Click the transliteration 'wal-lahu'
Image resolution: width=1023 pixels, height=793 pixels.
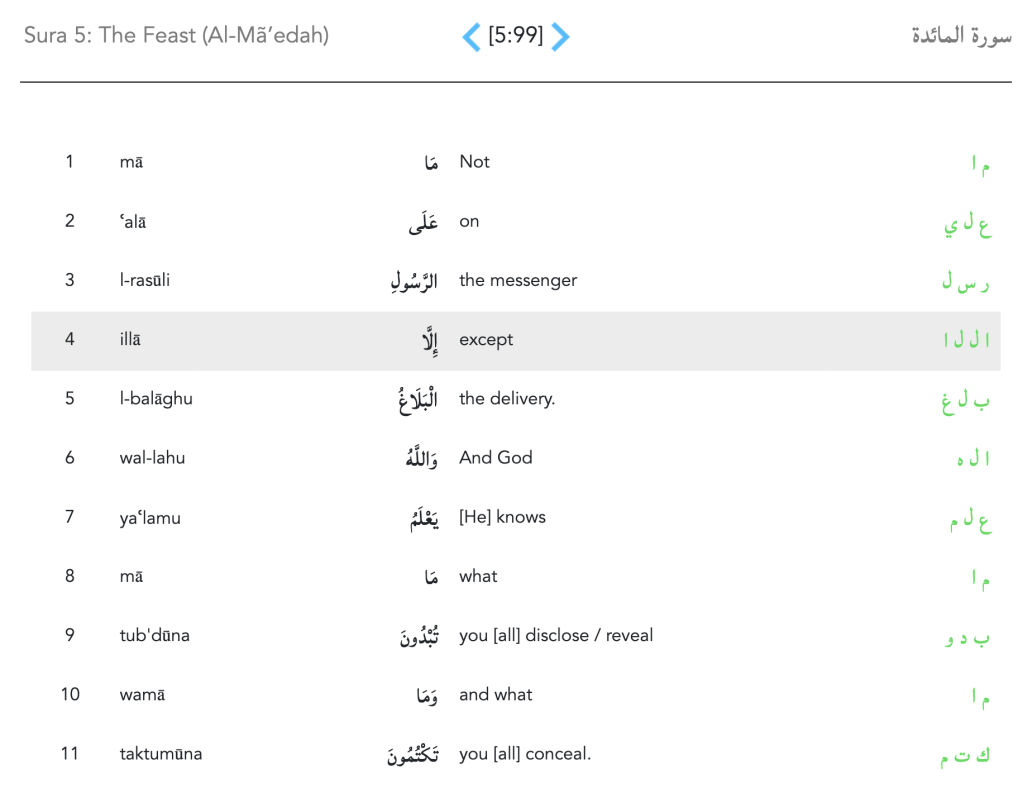point(152,458)
